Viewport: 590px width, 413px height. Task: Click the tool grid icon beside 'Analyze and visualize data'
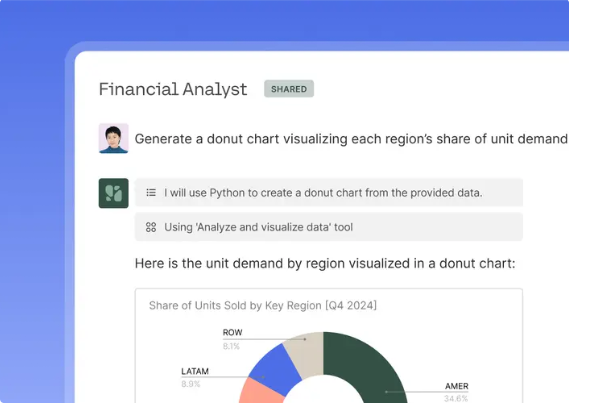click(151, 227)
